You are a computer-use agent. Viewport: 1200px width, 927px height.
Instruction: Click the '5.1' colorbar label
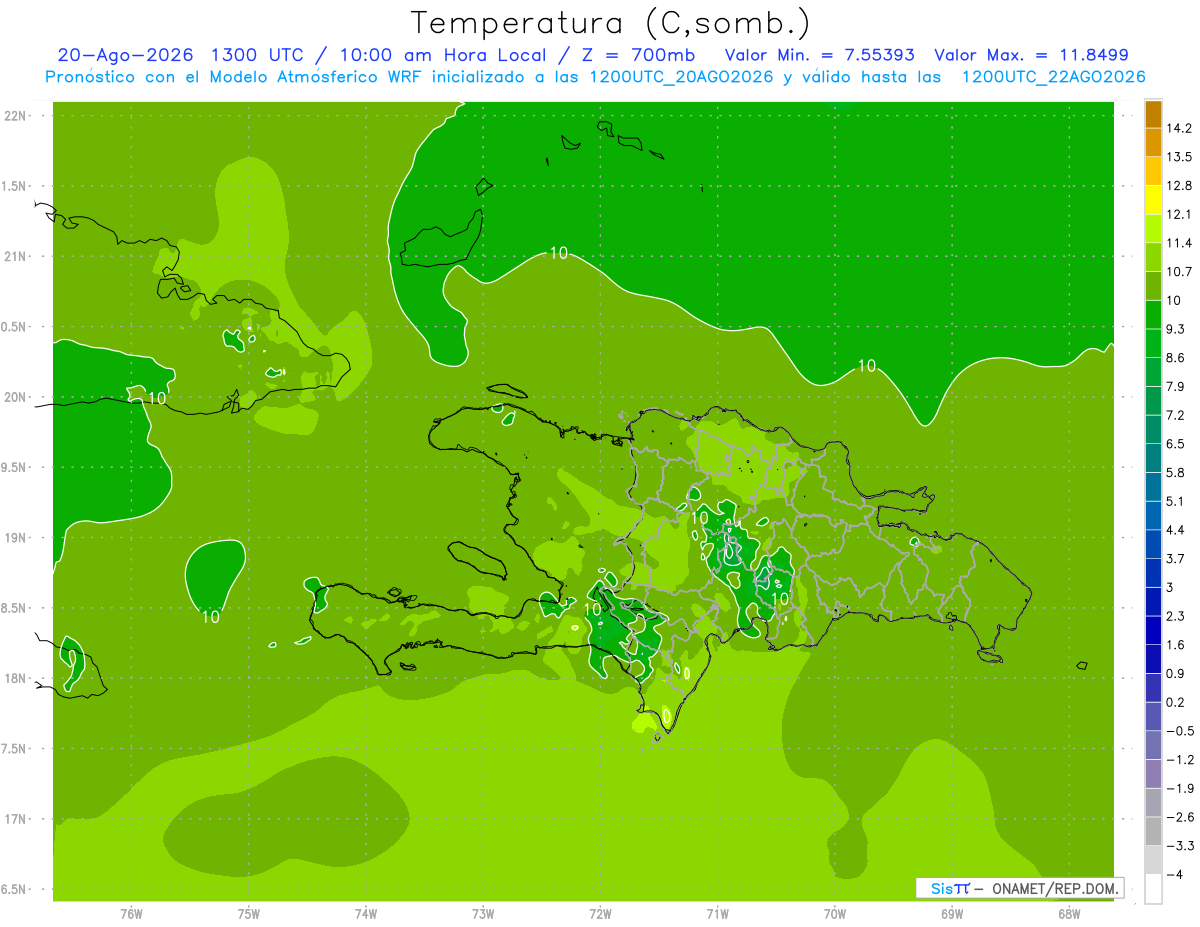coord(1175,501)
